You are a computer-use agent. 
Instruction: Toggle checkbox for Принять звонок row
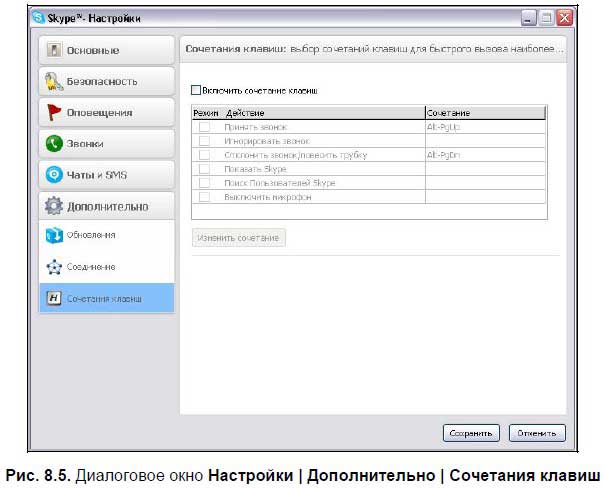pyautogui.click(x=204, y=127)
